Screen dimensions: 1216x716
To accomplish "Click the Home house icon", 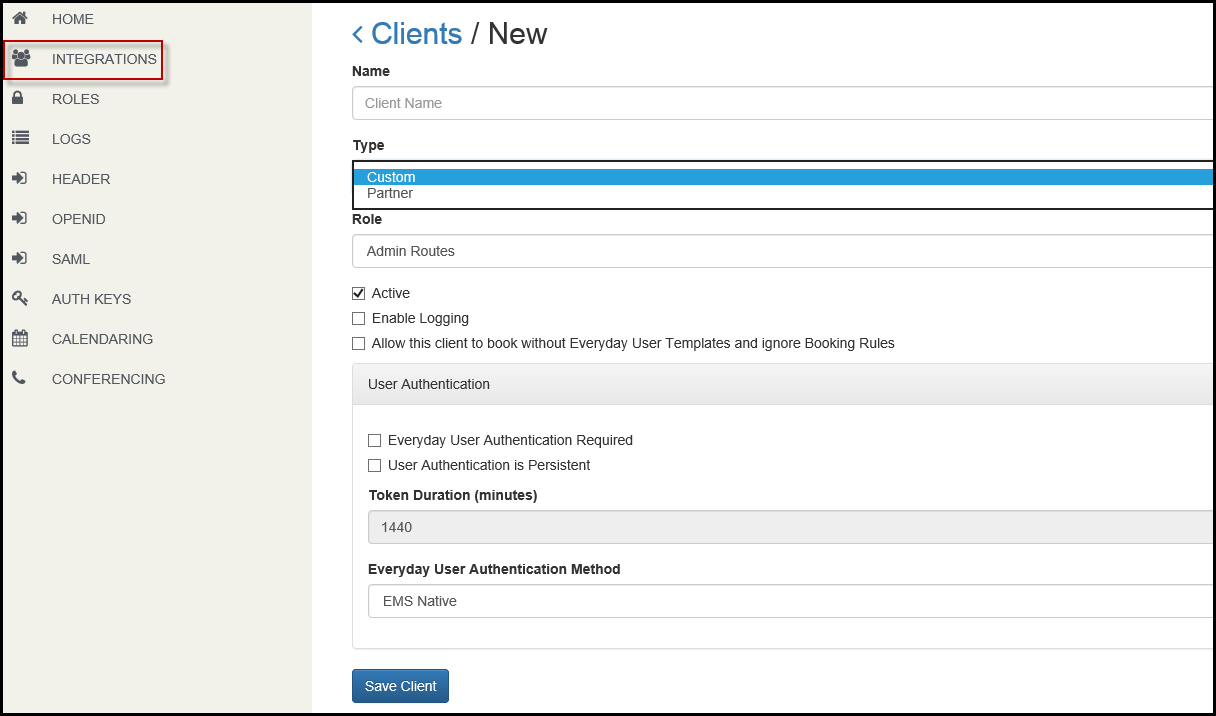I will pos(22,18).
